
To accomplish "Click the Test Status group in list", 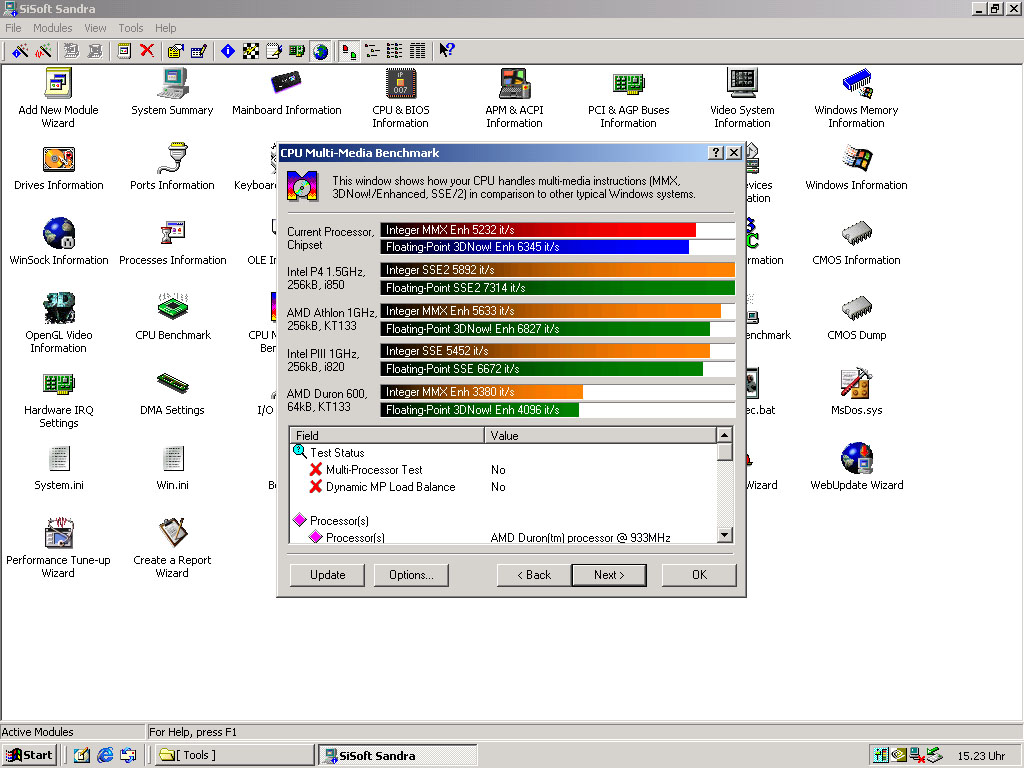I will click(336, 453).
